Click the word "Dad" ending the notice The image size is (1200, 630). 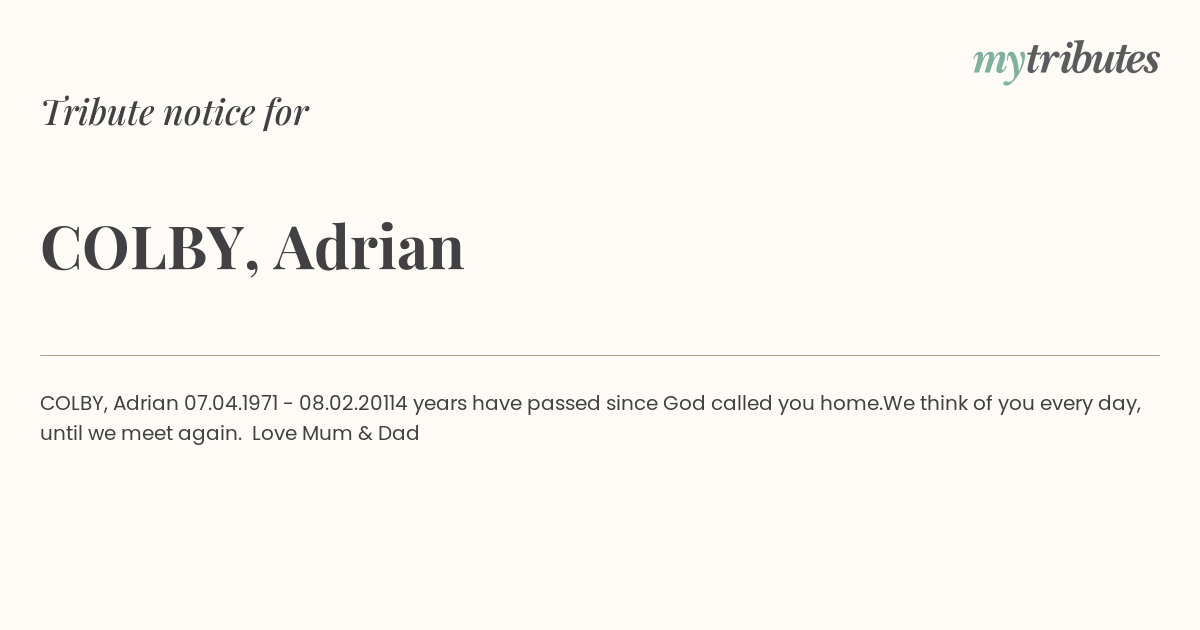tap(399, 434)
